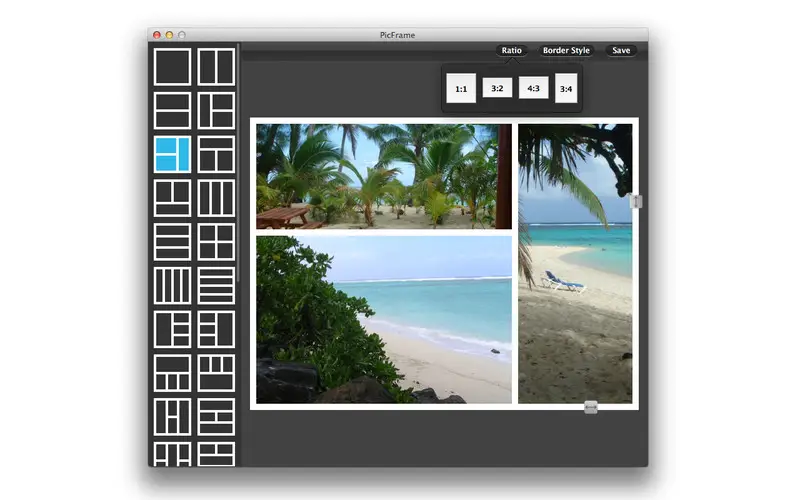This screenshot has height=500, width=800.
Task: Choose the 4:3 aspect ratio
Action: (x=533, y=88)
